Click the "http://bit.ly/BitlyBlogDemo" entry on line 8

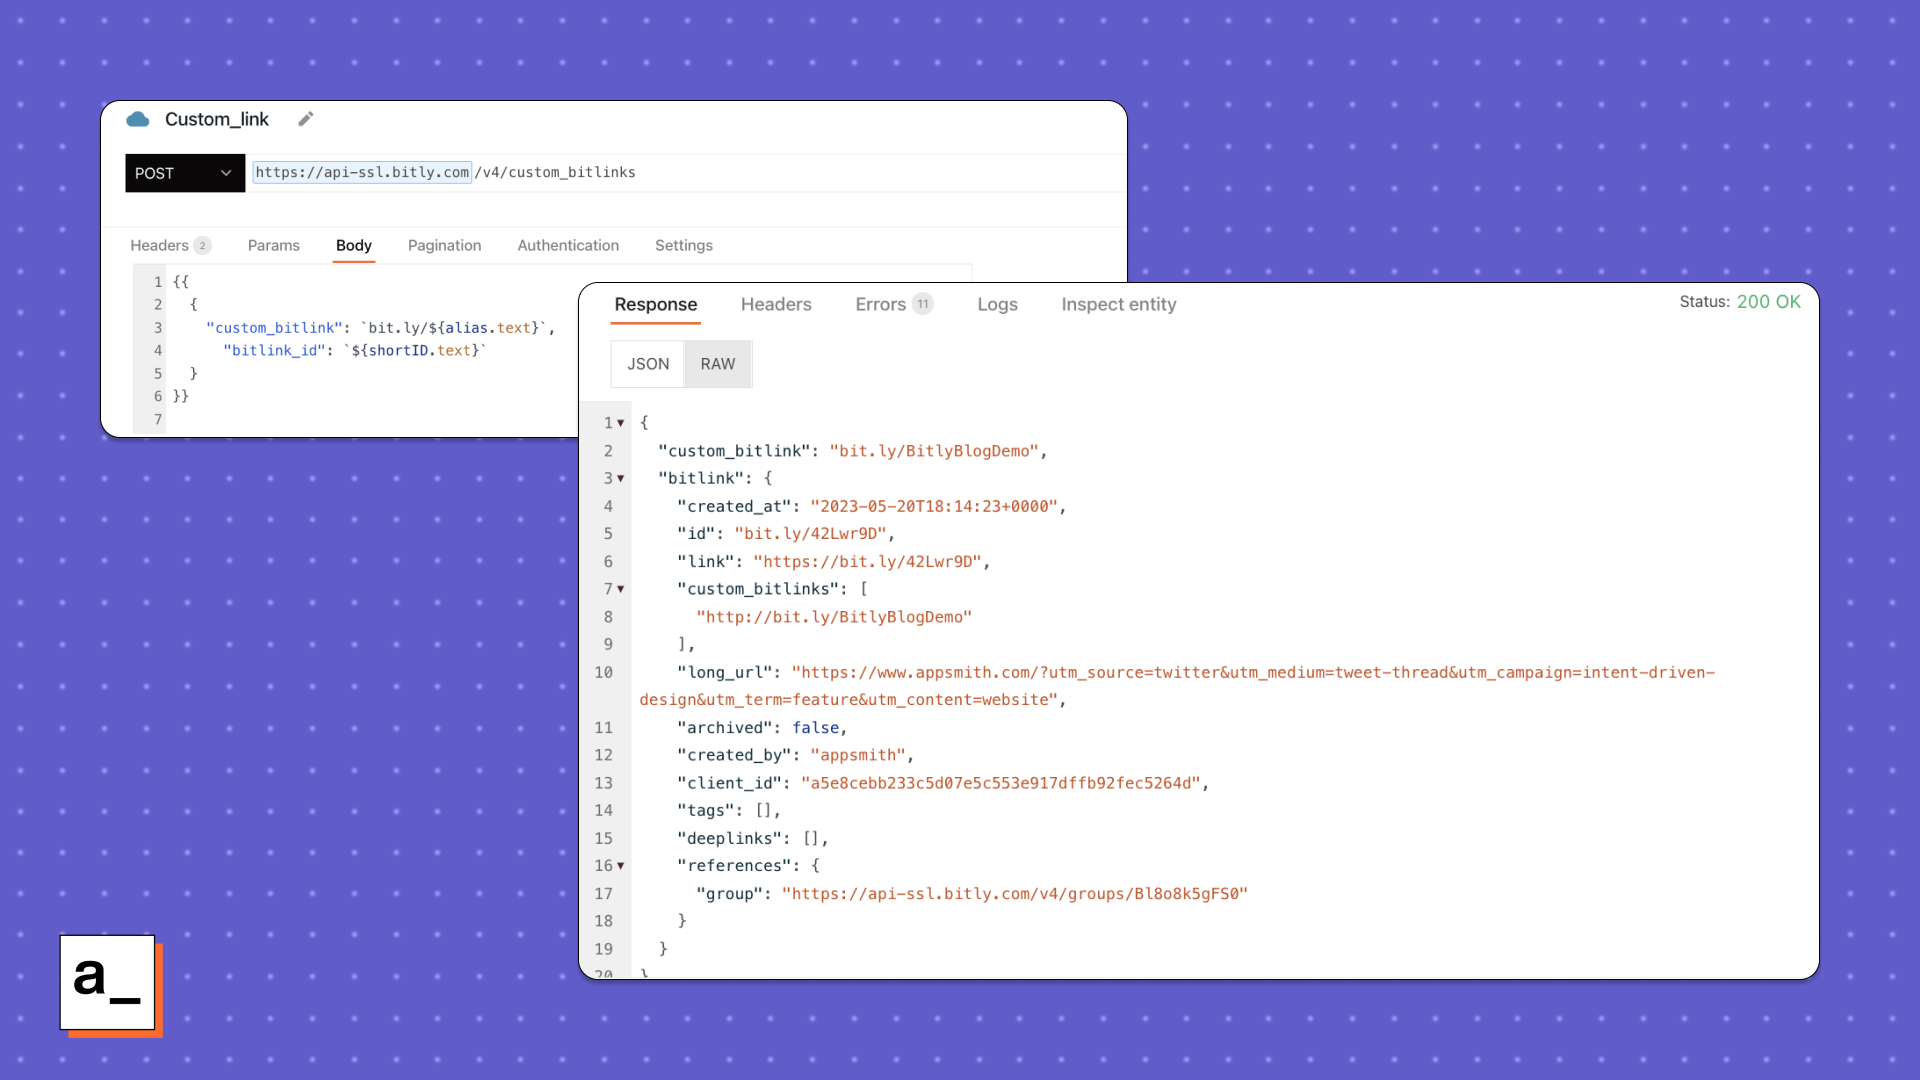click(x=834, y=617)
